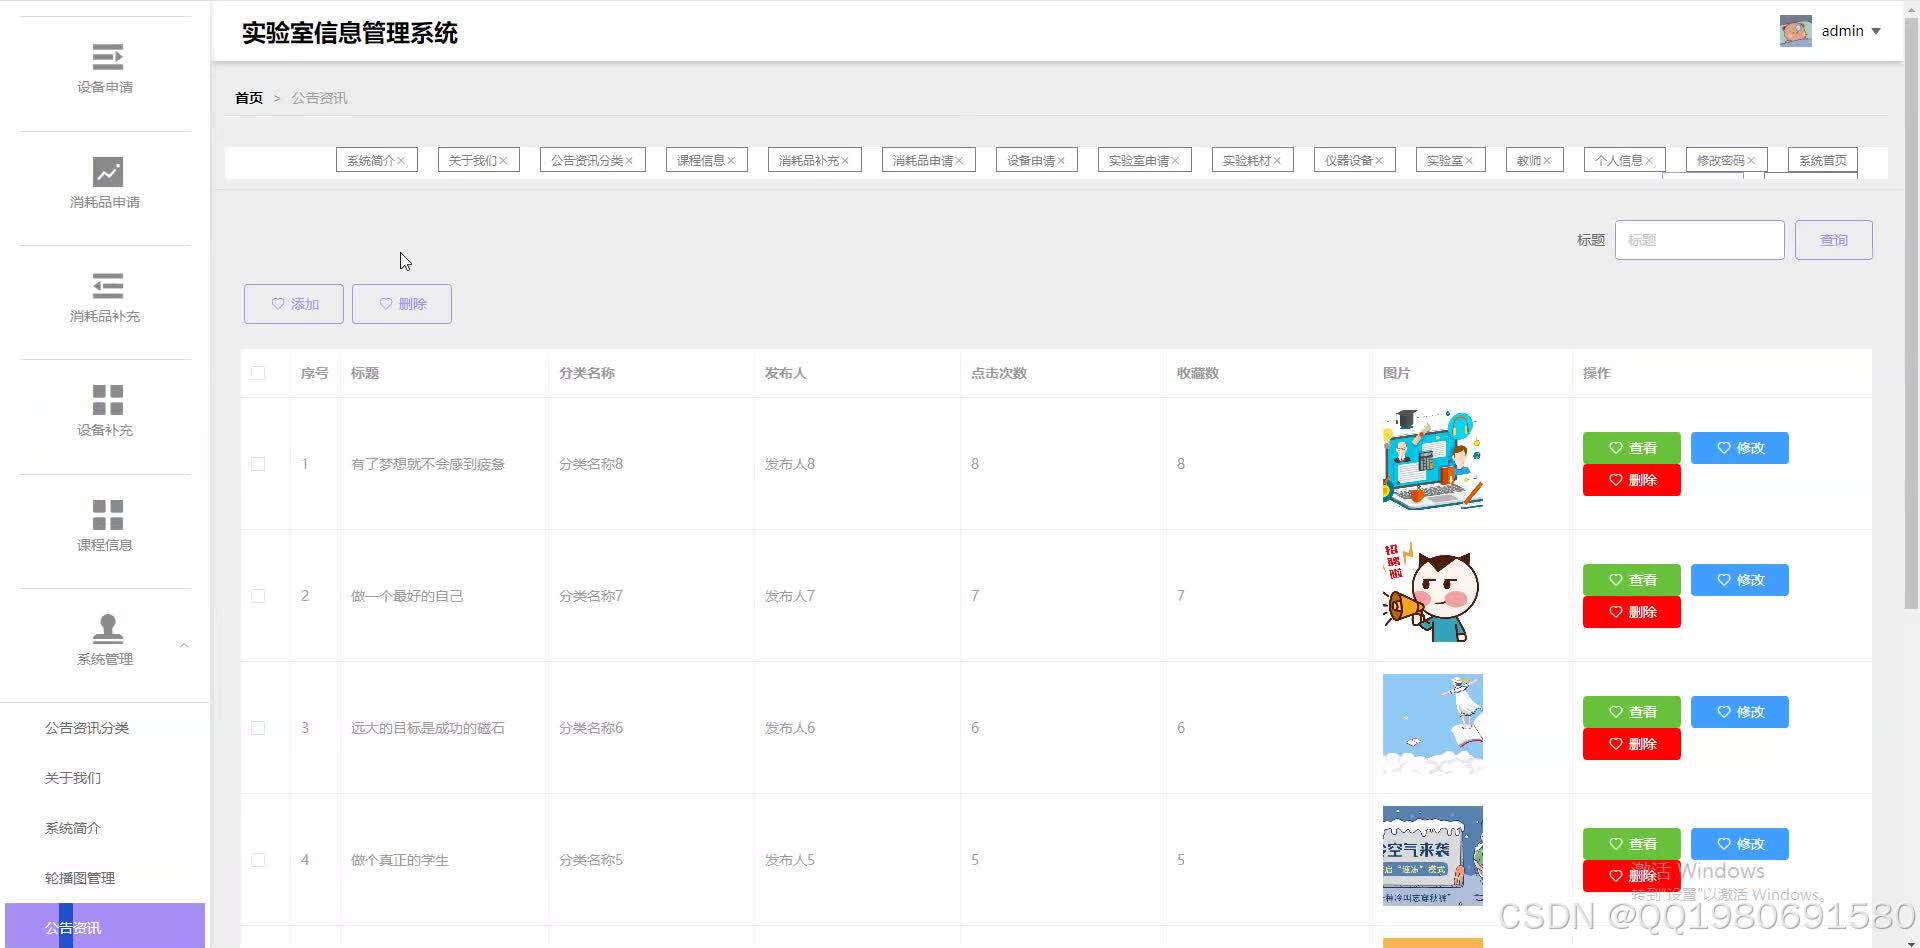This screenshot has width=1920, height=948.
Task: Edit row 1 with blue 修改 button
Action: pos(1740,448)
